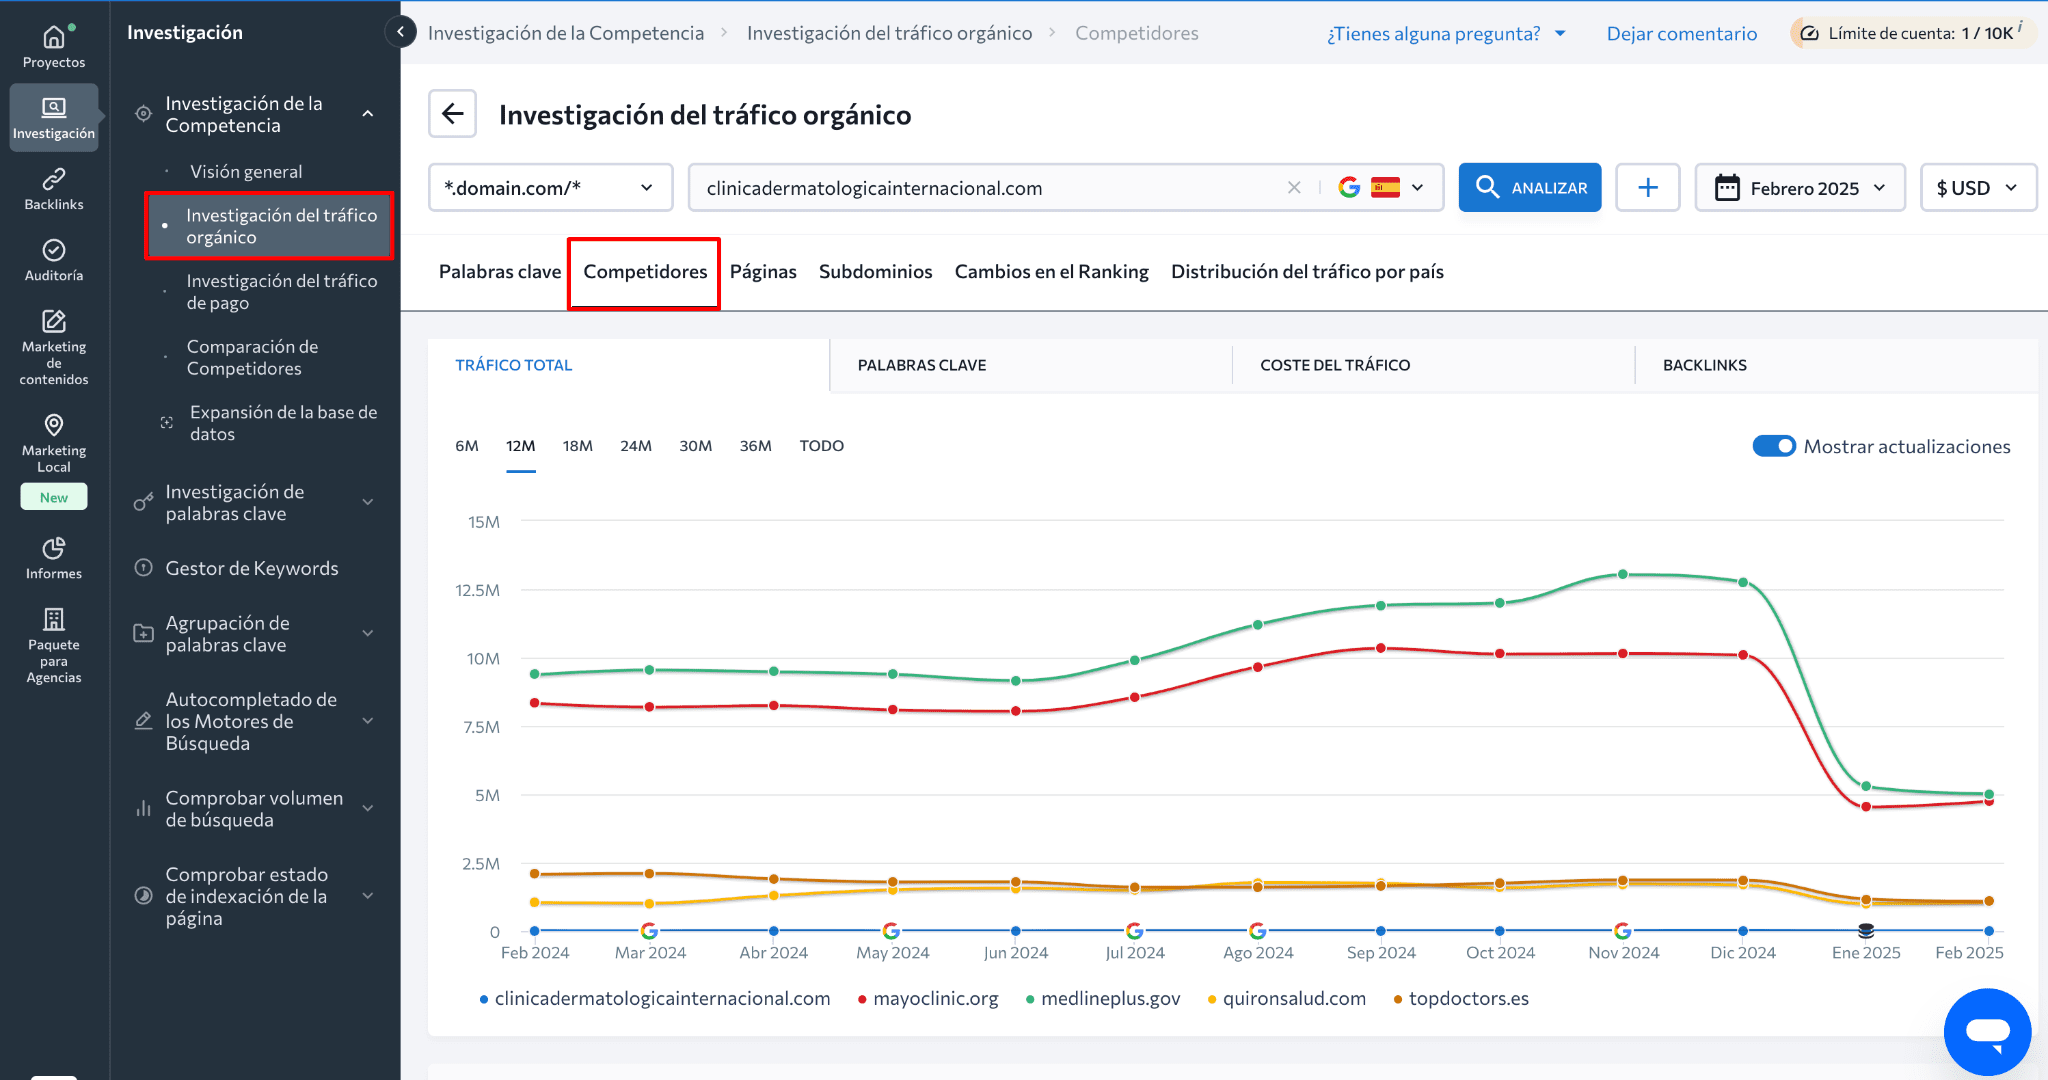Open Informes in the sidebar
Screen dimensions: 2048x1080
[54, 558]
